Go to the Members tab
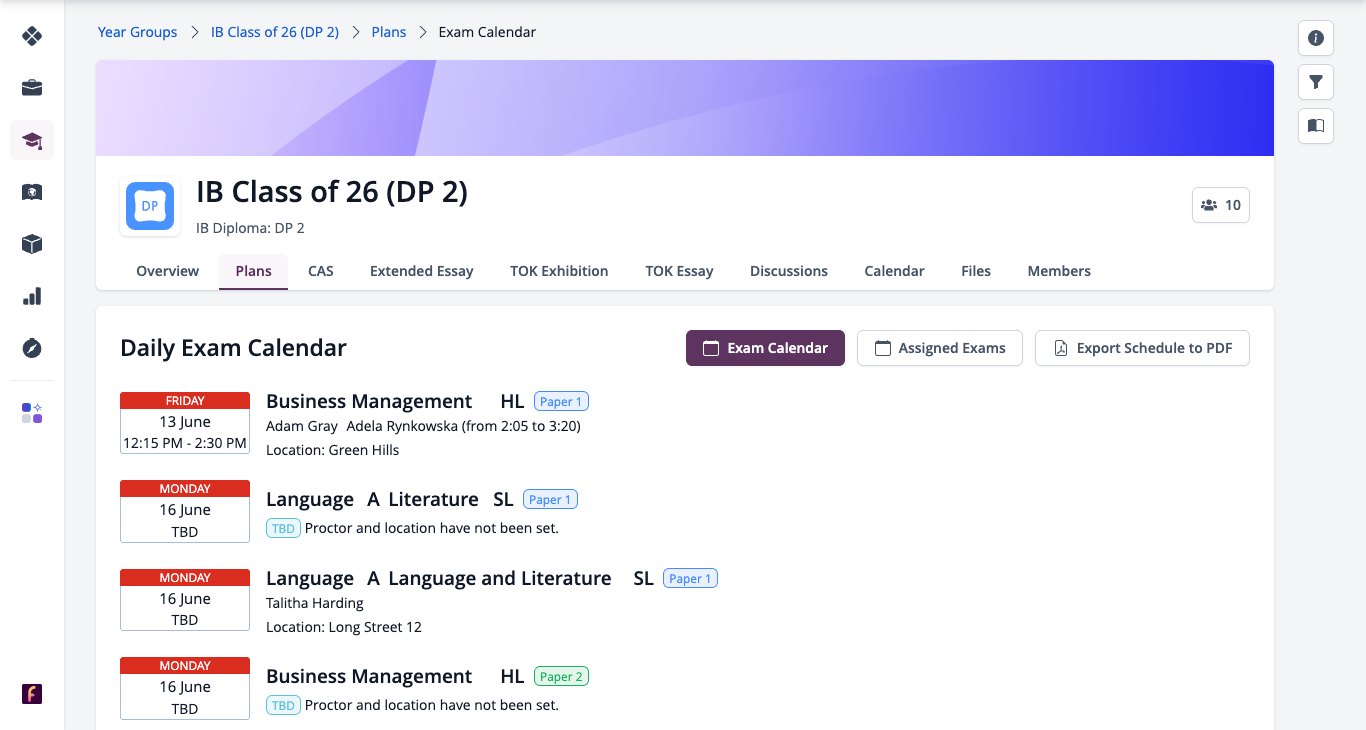The width and height of the screenshot is (1366, 730). click(1059, 271)
